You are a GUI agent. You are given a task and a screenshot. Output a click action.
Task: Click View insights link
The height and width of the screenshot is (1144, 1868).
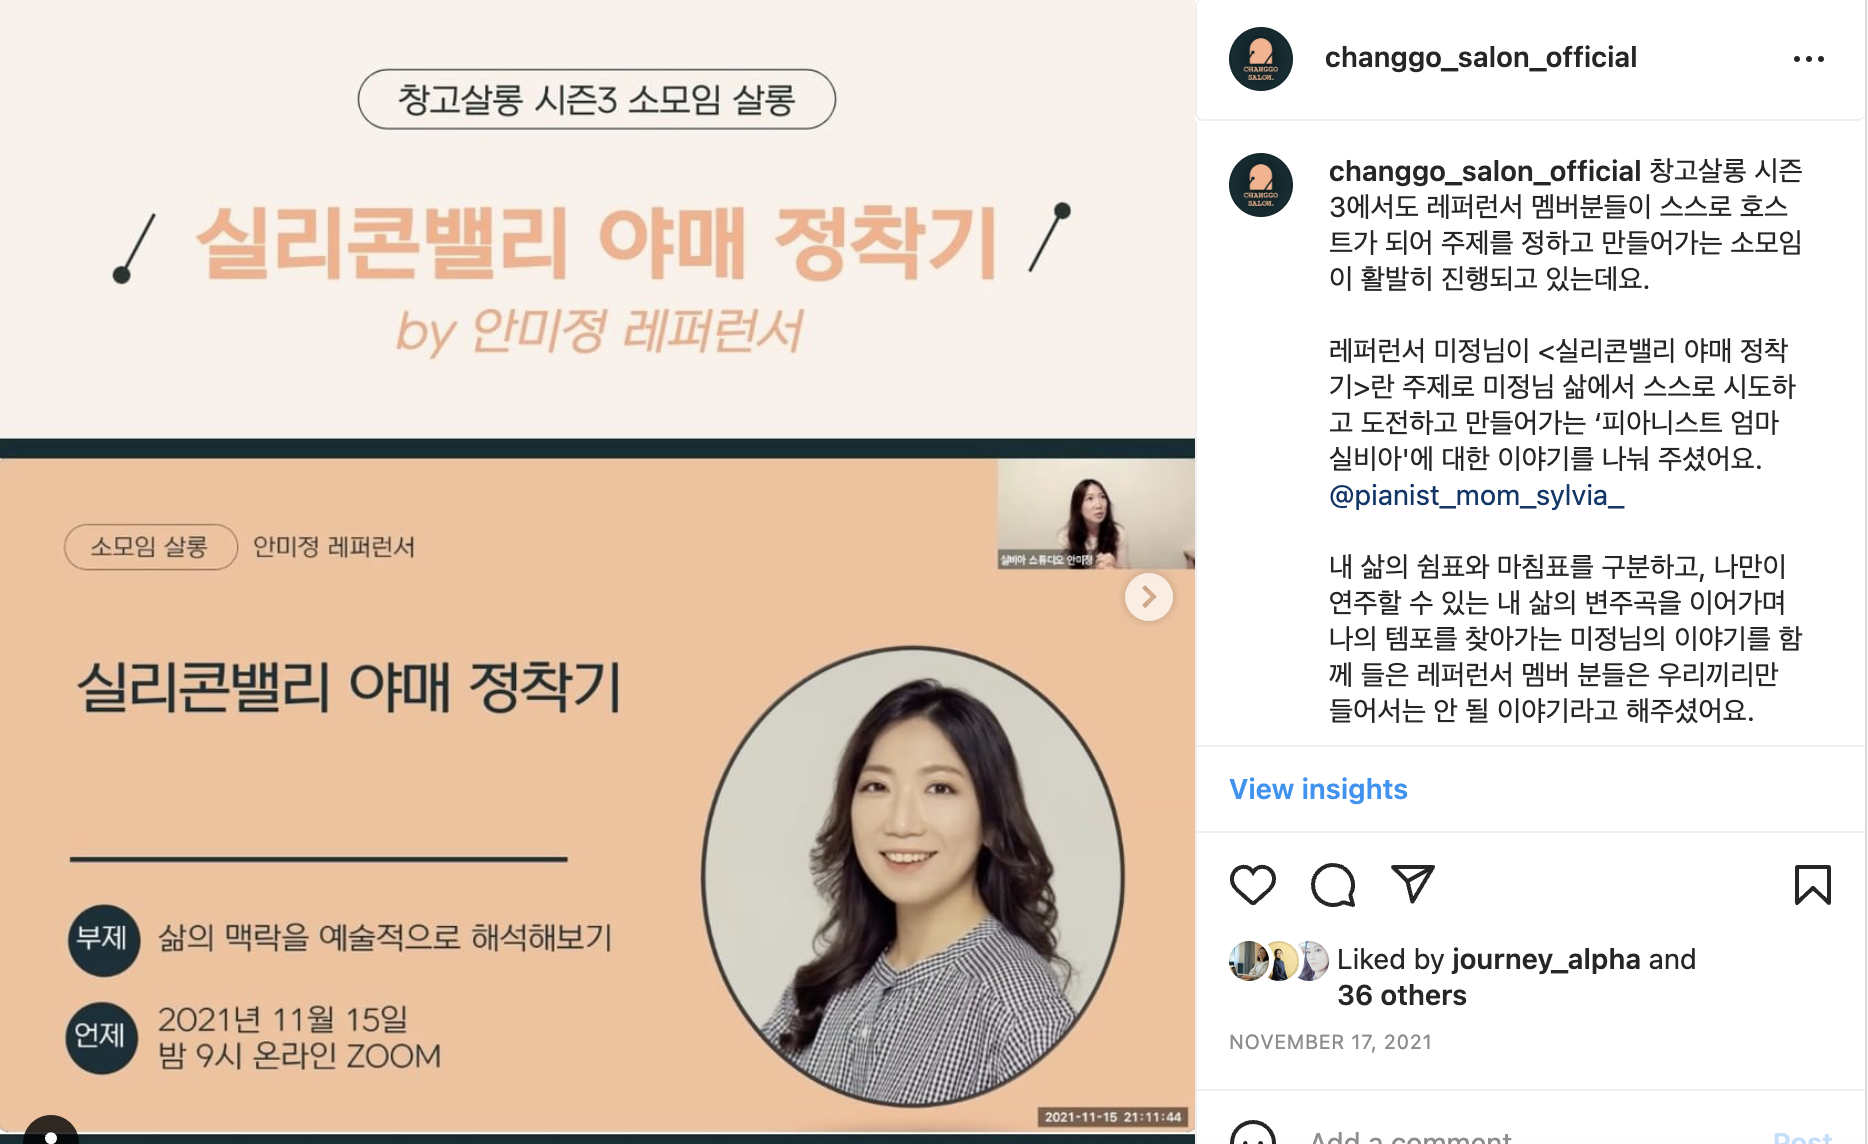[x=1318, y=789]
